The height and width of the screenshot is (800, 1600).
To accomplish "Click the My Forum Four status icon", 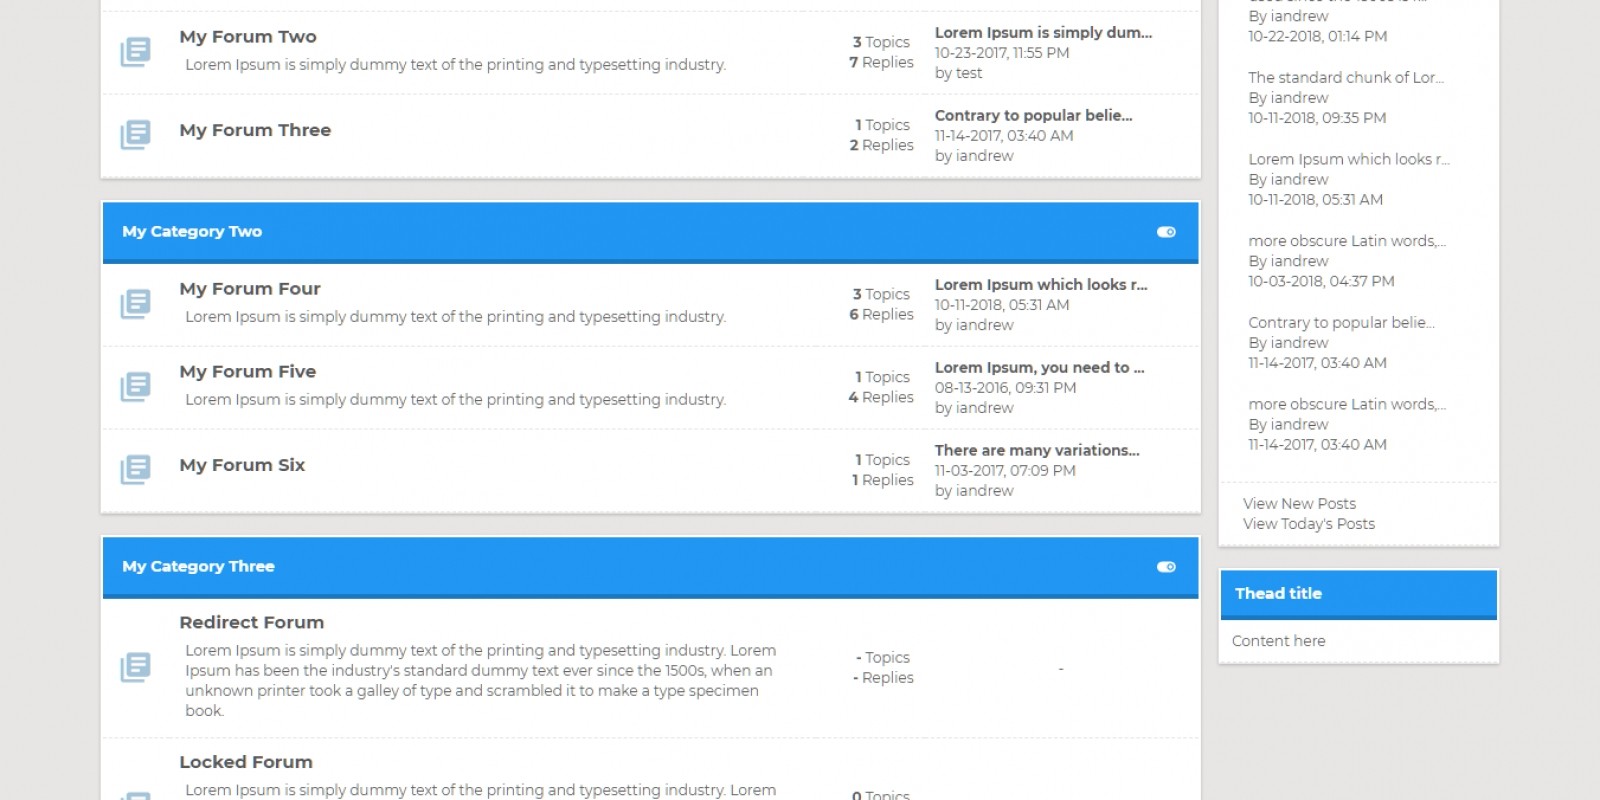I will (x=135, y=303).
